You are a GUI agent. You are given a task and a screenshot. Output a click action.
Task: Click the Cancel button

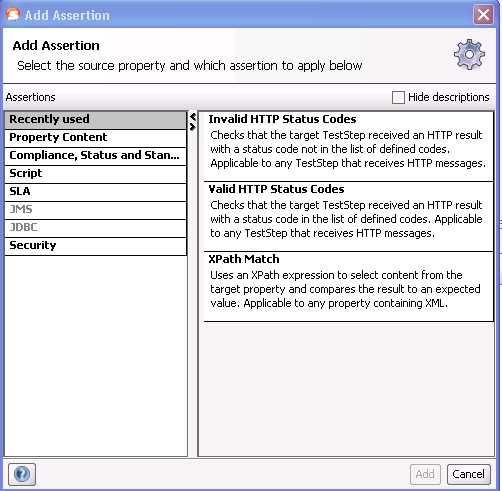click(x=469, y=474)
